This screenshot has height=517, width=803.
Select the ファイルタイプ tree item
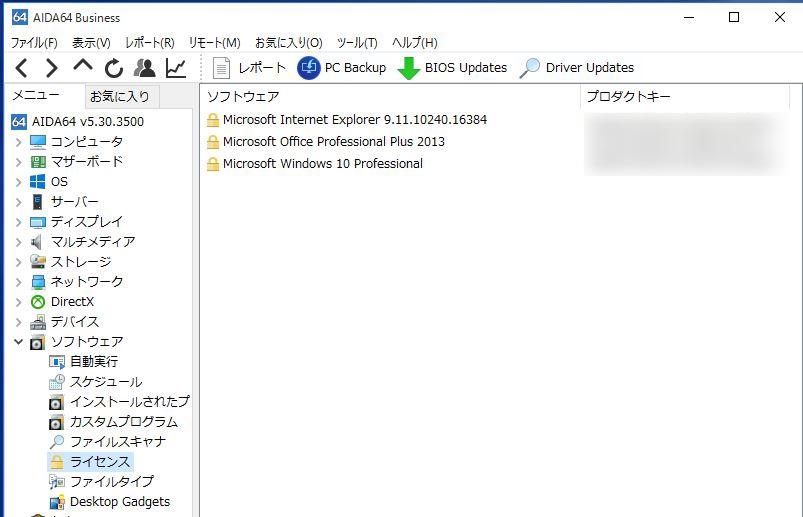(112, 482)
